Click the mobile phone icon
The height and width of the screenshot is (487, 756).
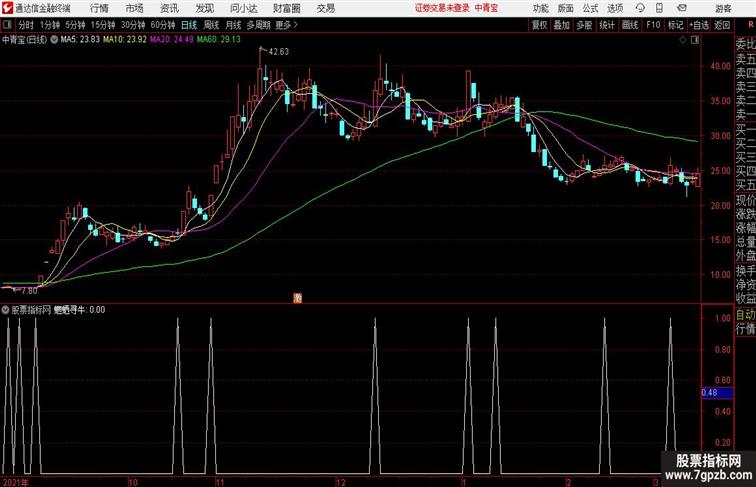659,8
